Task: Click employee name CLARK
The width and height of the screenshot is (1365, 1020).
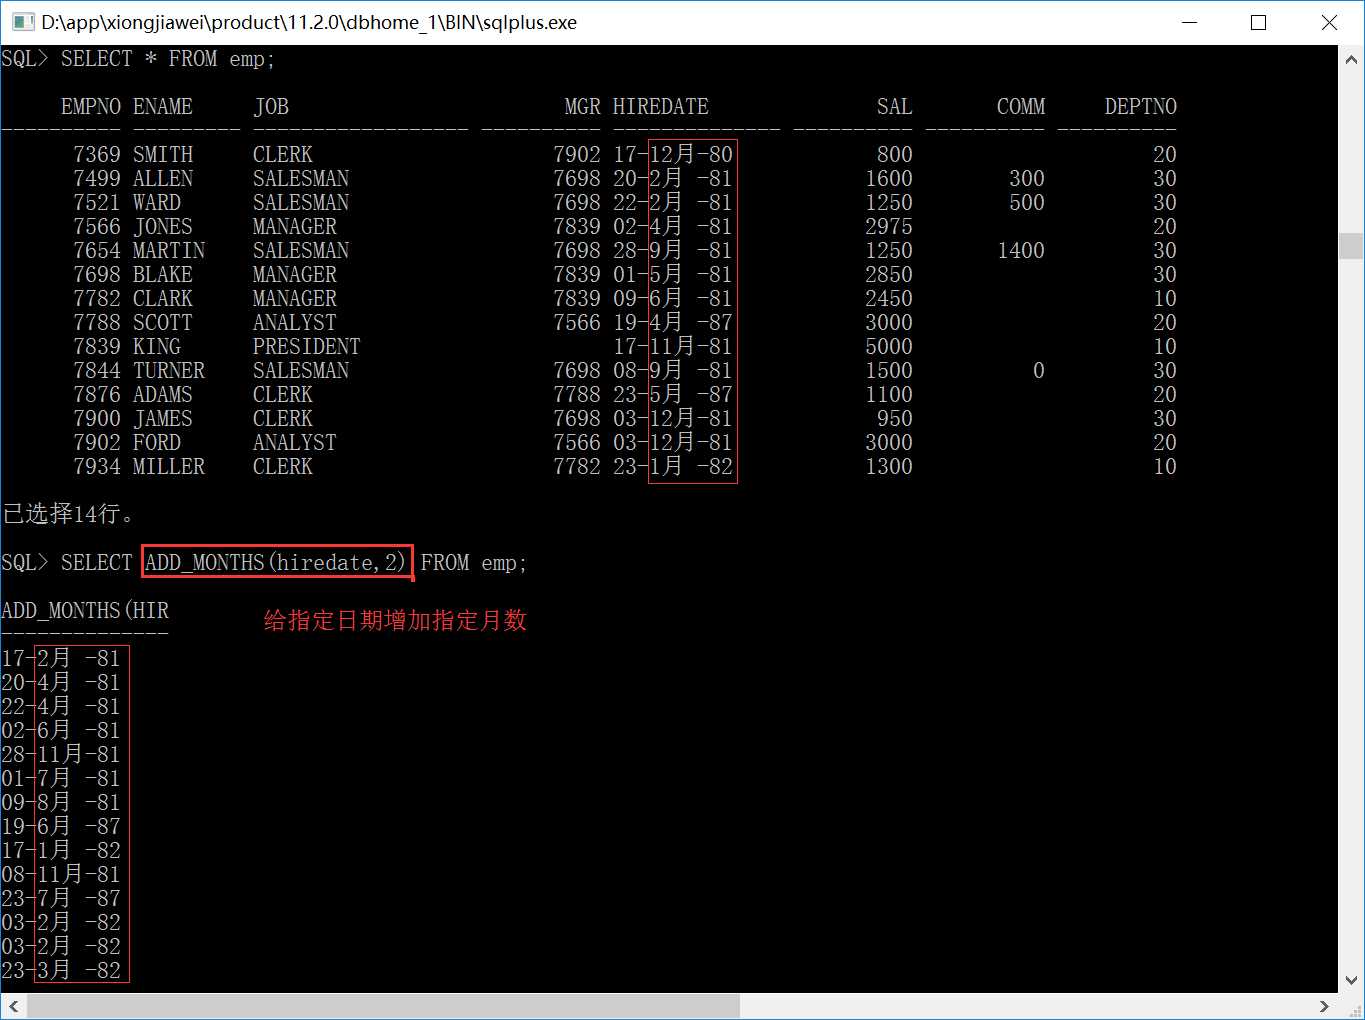Action: coord(163,298)
